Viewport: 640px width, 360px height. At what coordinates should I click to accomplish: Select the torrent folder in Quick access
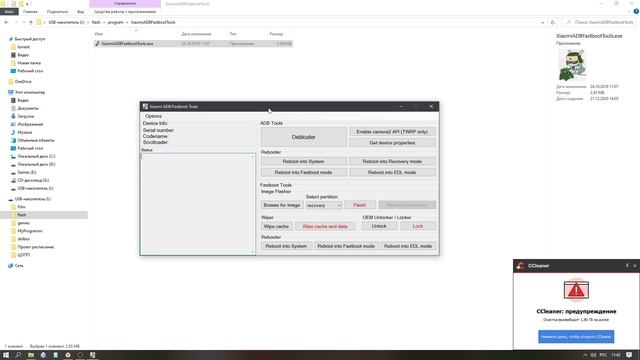point(24,47)
